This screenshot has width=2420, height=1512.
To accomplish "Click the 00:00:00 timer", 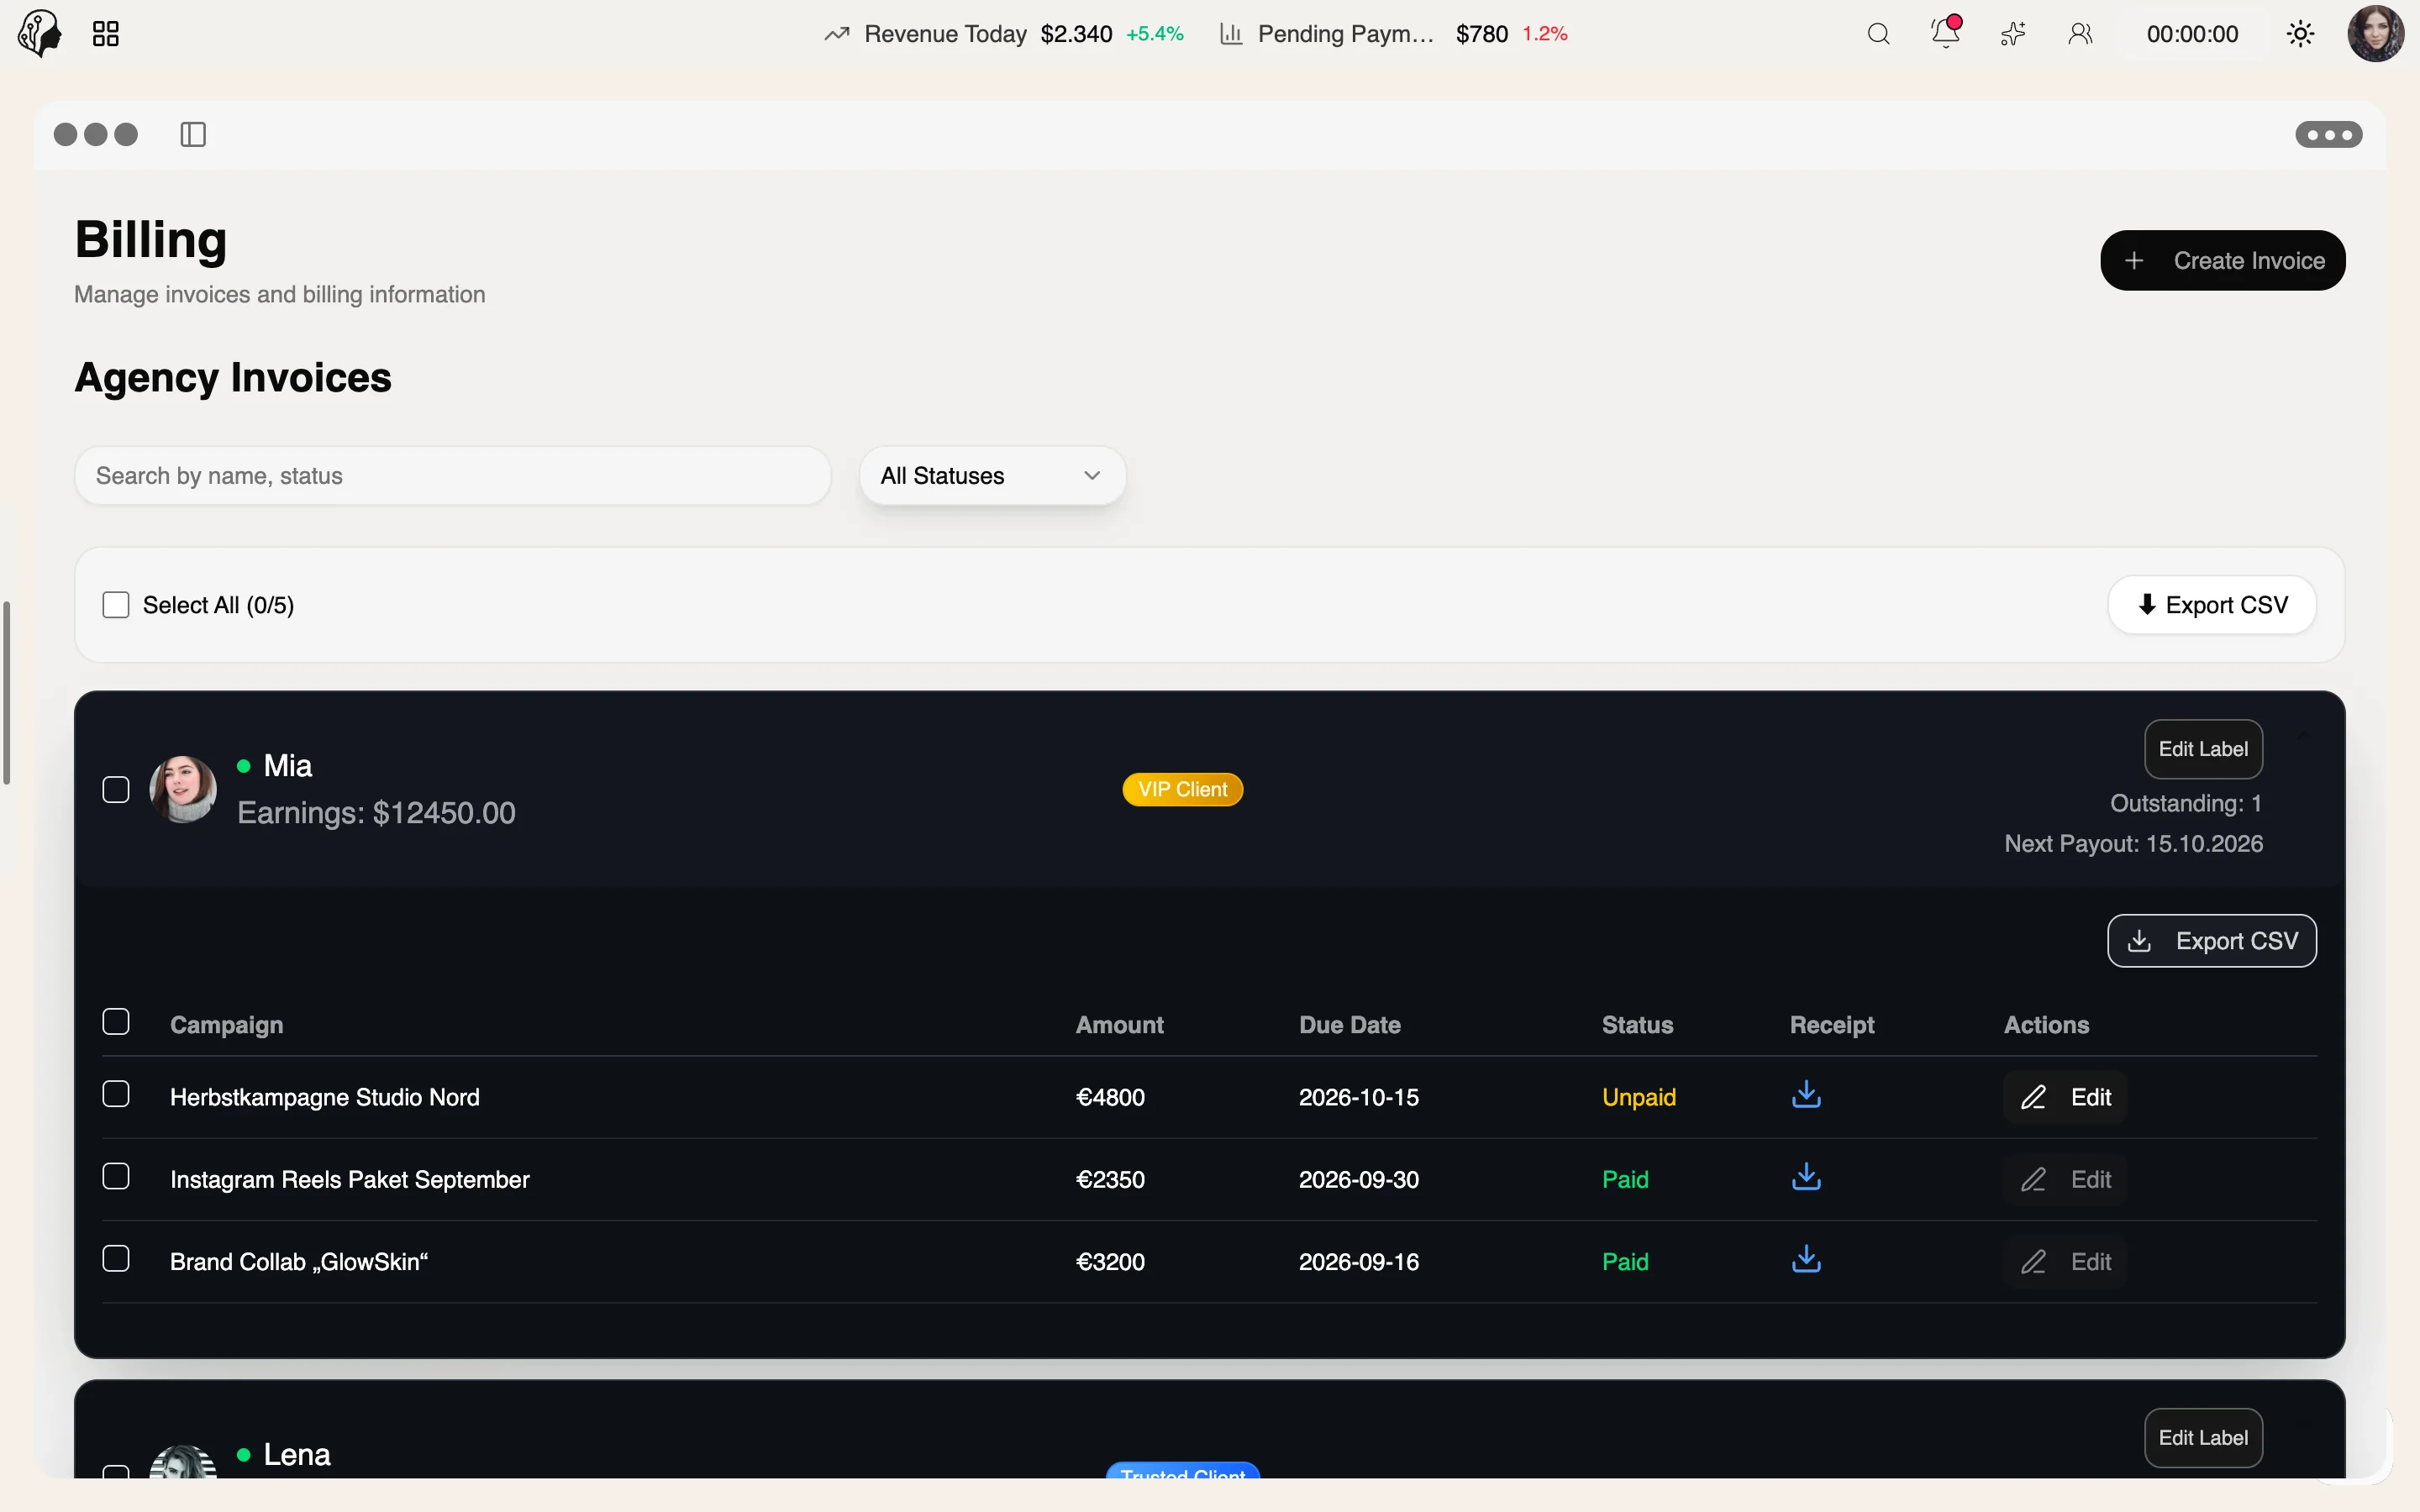I will pyautogui.click(x=2192, y=34).
